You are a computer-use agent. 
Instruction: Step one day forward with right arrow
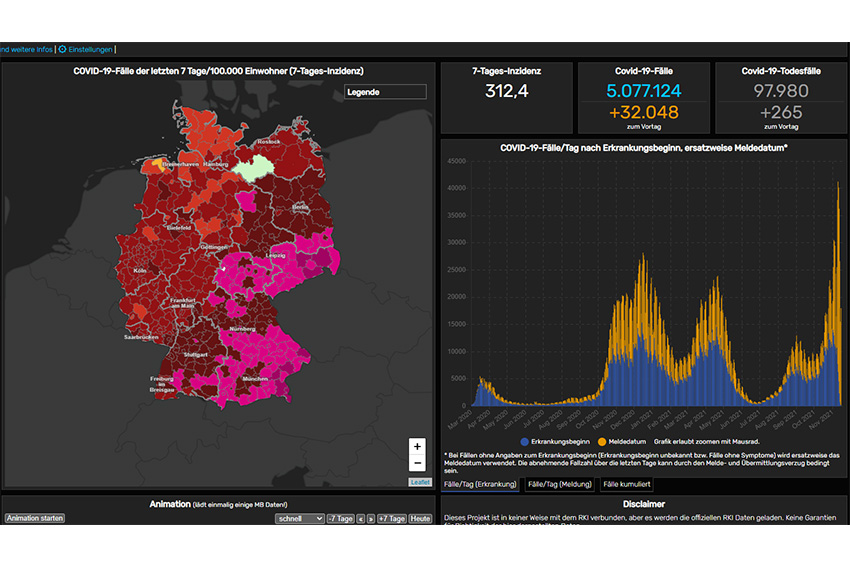coord(371,519)
